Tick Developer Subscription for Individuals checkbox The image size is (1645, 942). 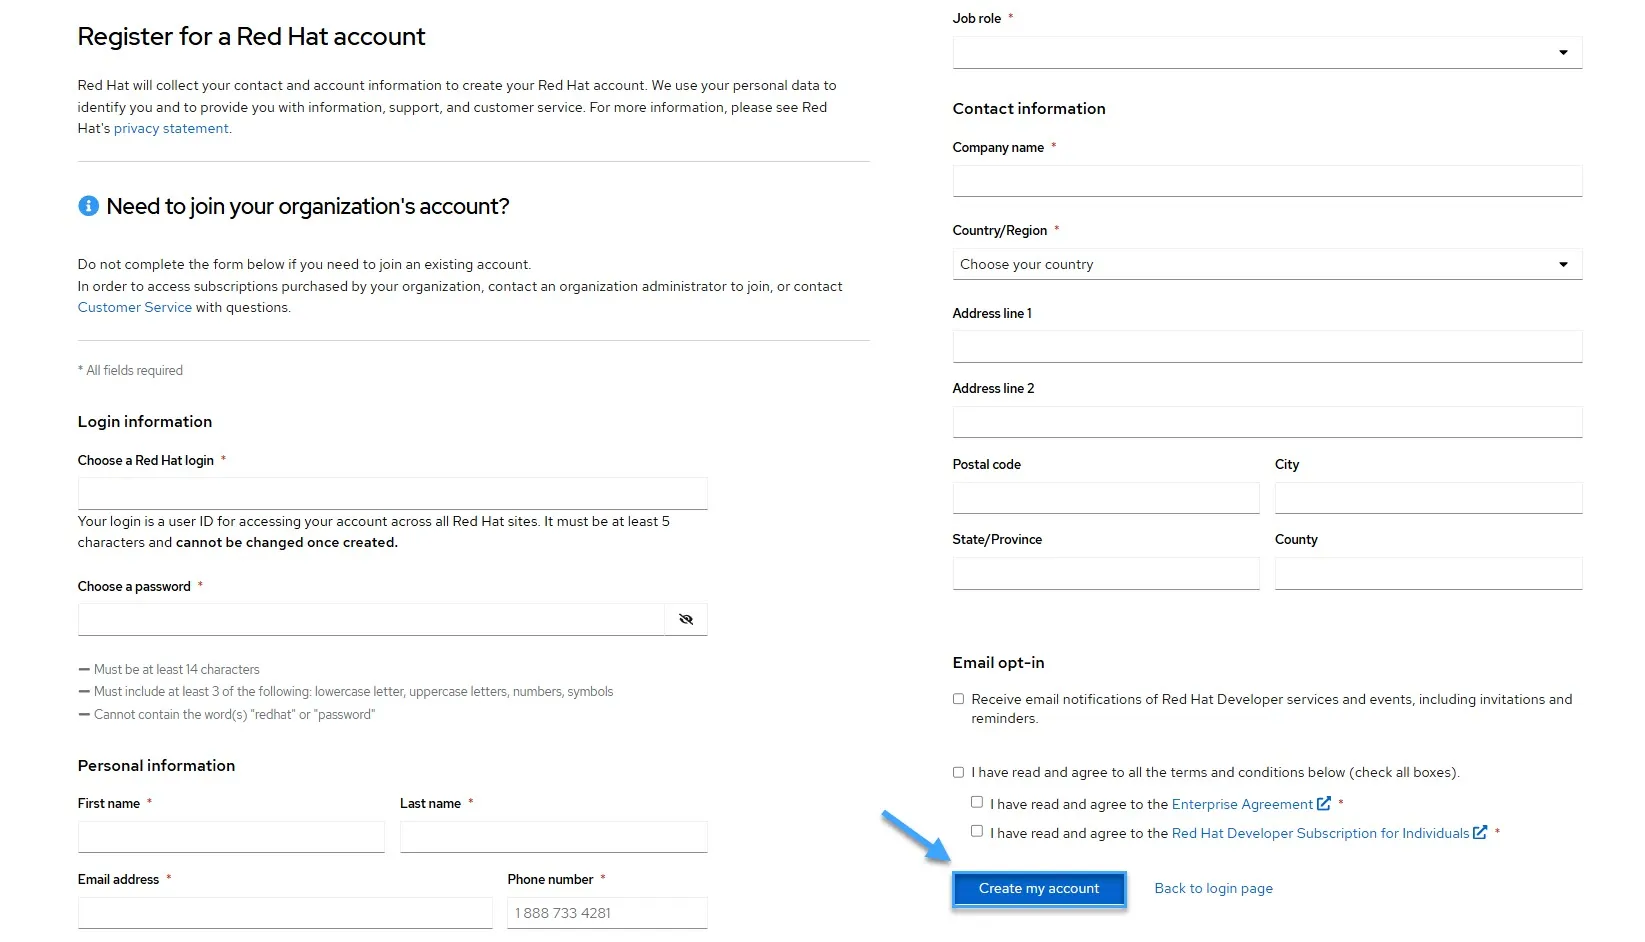[977, 831]
